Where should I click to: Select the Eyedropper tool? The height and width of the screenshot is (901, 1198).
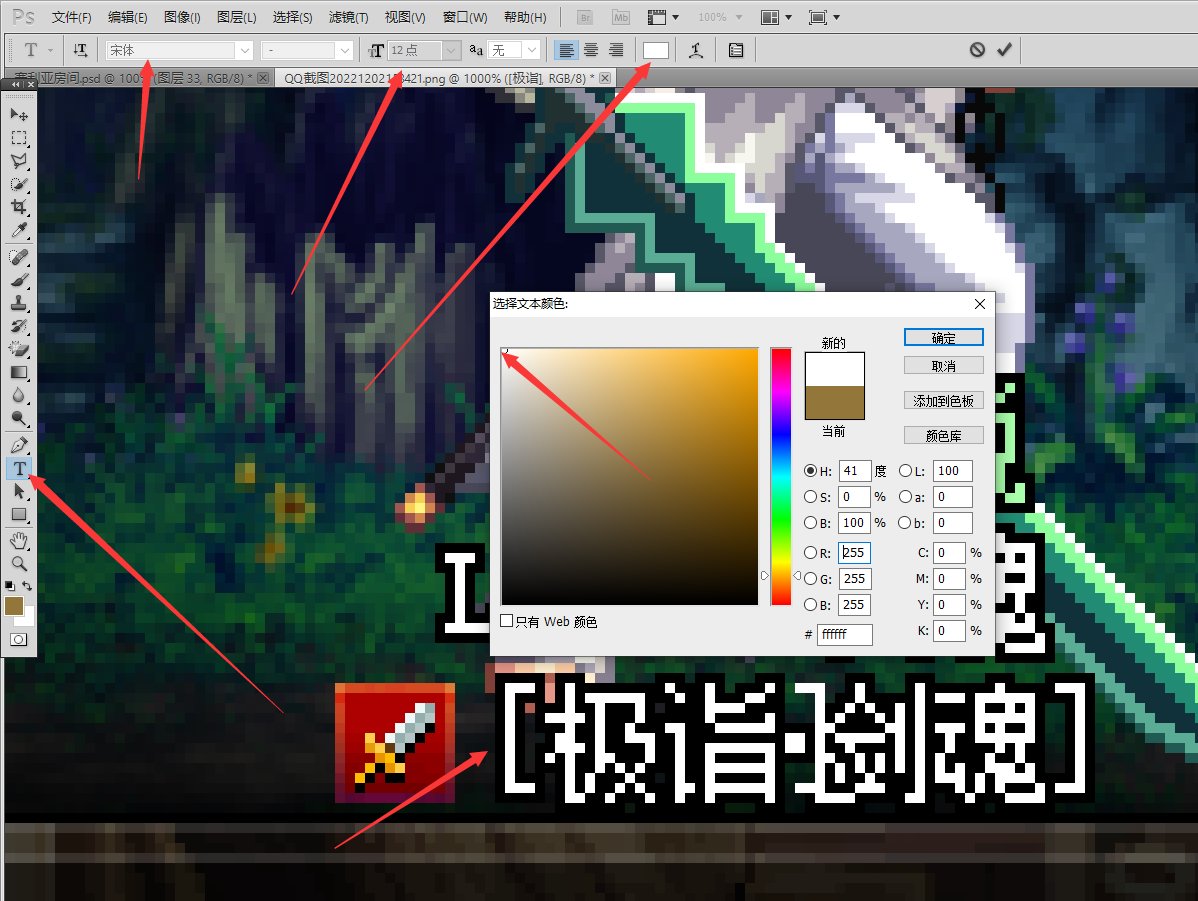19,230
